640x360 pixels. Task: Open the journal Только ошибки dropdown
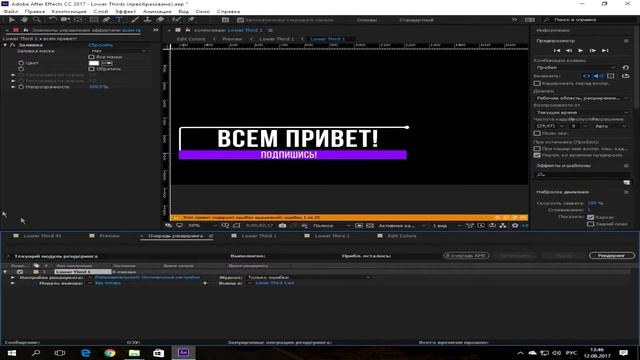(309, 277)
